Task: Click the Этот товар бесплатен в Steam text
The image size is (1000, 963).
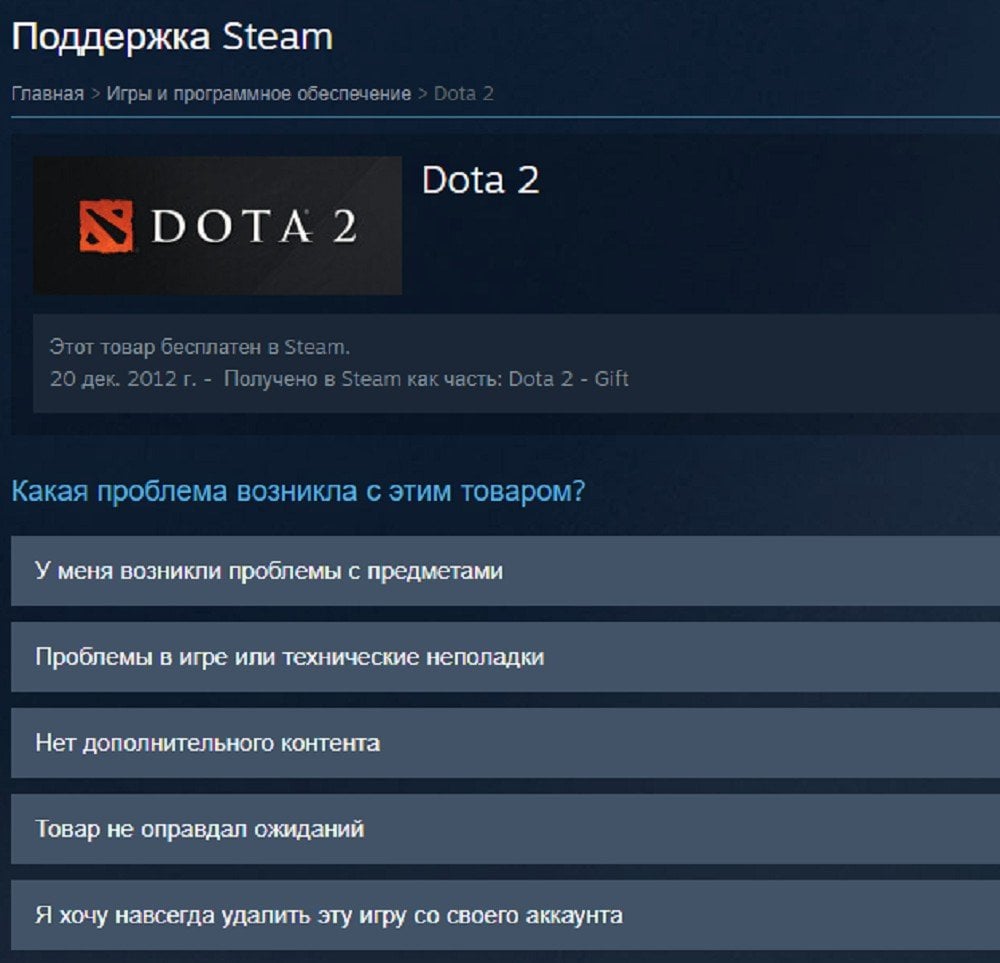Action: pyautogui.click(x=200, y=347)
